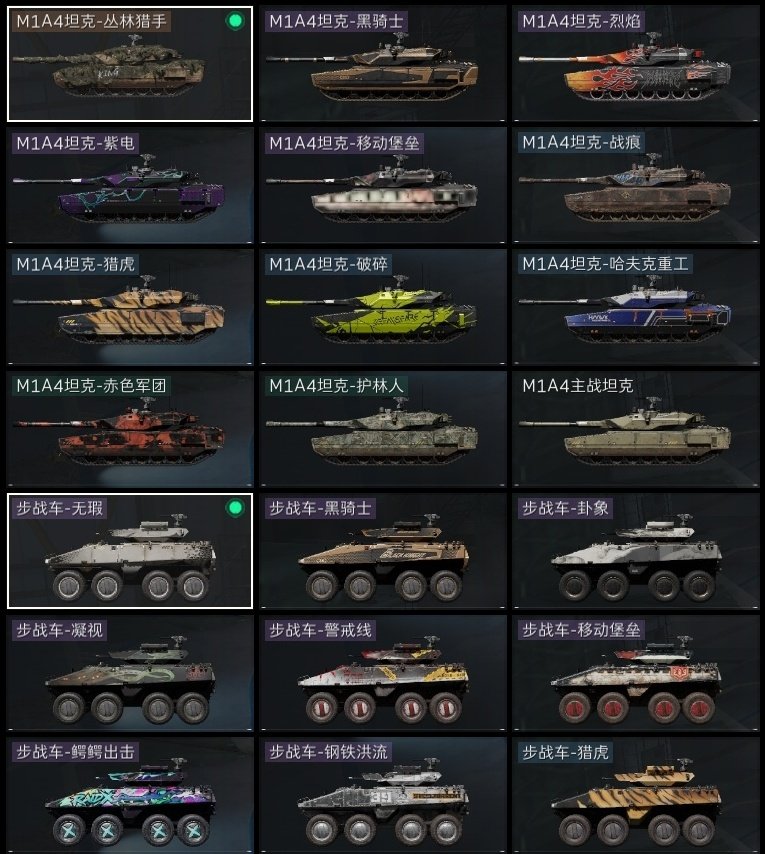Choose the tiger-striped M1A4坦克-猎虎 skin
Image resolution: width=765 pixels, height=854 pixels.
coord(130,307)
